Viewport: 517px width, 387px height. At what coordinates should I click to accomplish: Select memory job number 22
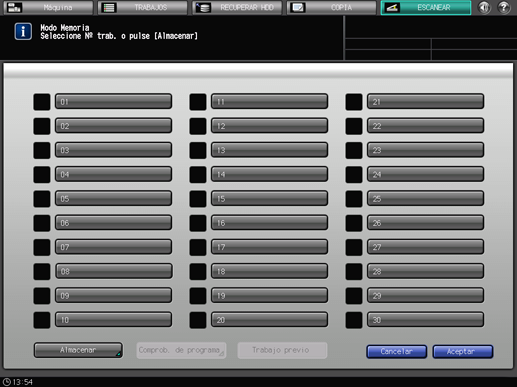pyautogui.click(x=425, y=126)
